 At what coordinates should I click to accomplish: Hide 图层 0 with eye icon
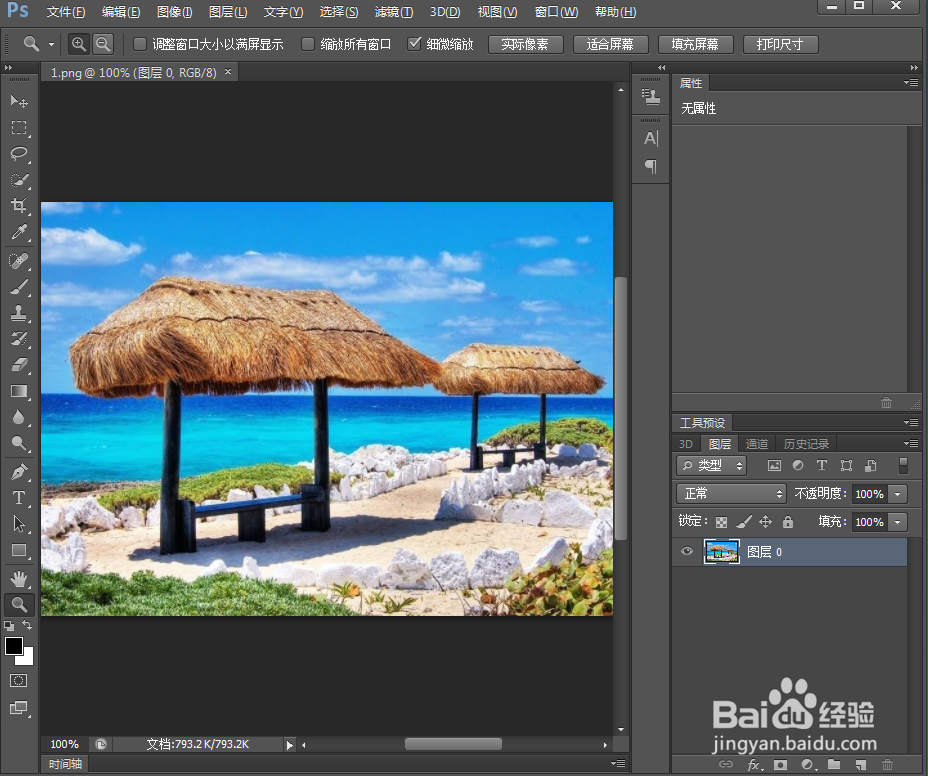pyautogui.click(x=687, y=551)
